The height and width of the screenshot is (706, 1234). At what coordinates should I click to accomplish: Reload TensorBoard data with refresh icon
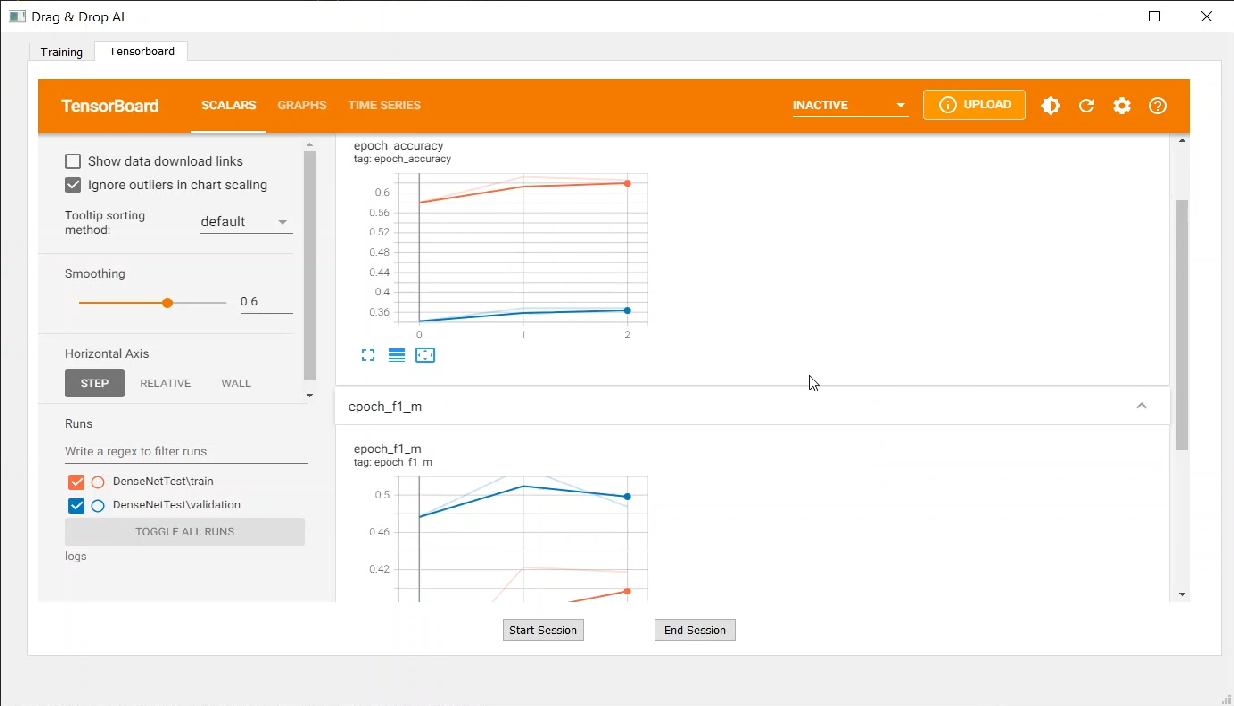click(1086, 105)
